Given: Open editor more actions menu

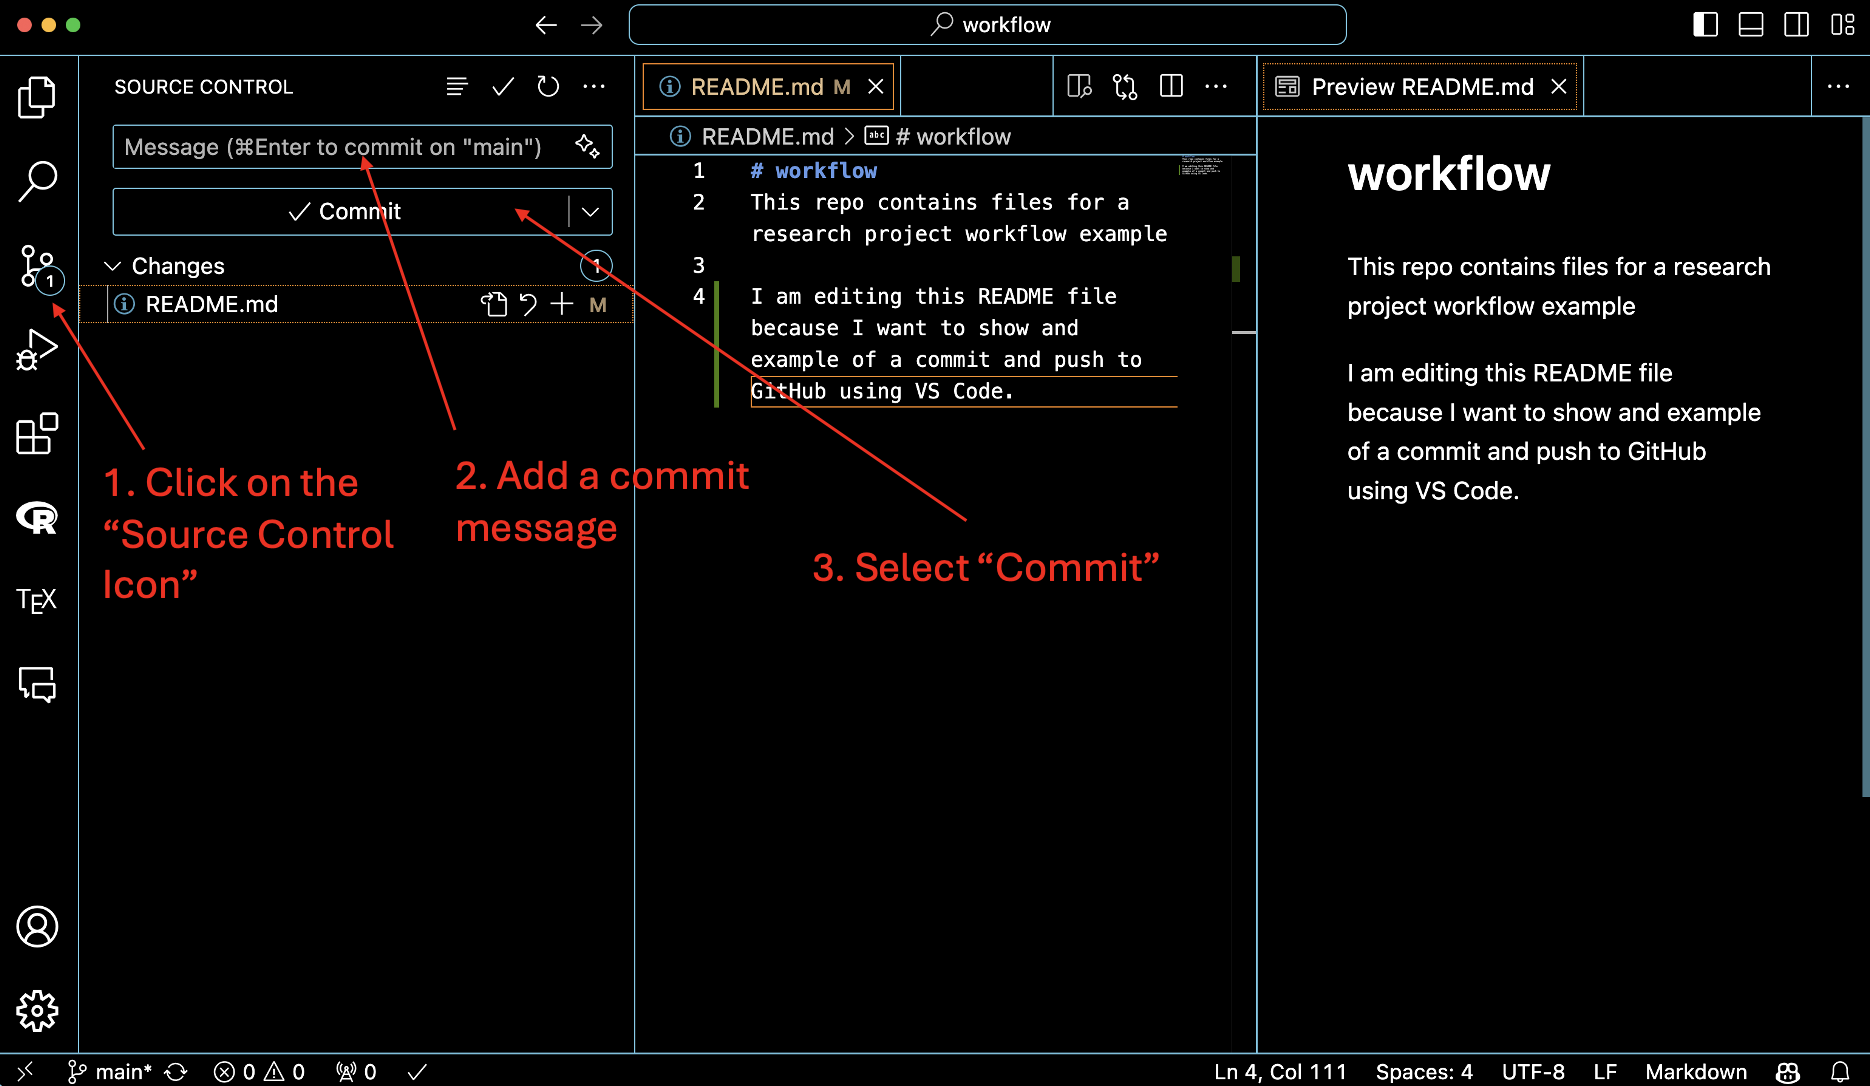Looking at the screenshot, I should coord(1216,87).
